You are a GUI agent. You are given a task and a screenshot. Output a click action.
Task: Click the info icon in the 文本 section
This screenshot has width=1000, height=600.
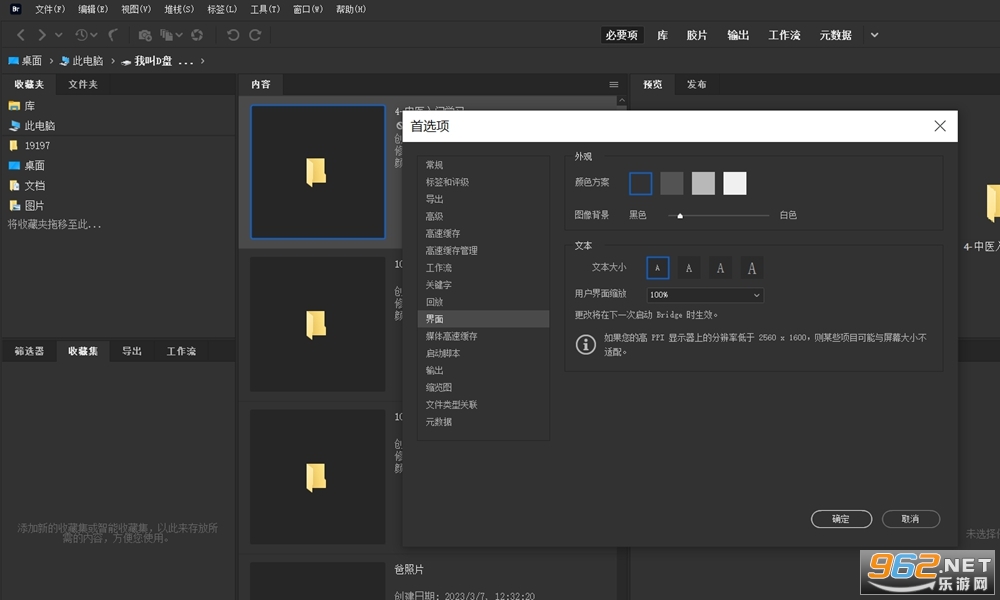pyautogui.click(x=585, y=344)
